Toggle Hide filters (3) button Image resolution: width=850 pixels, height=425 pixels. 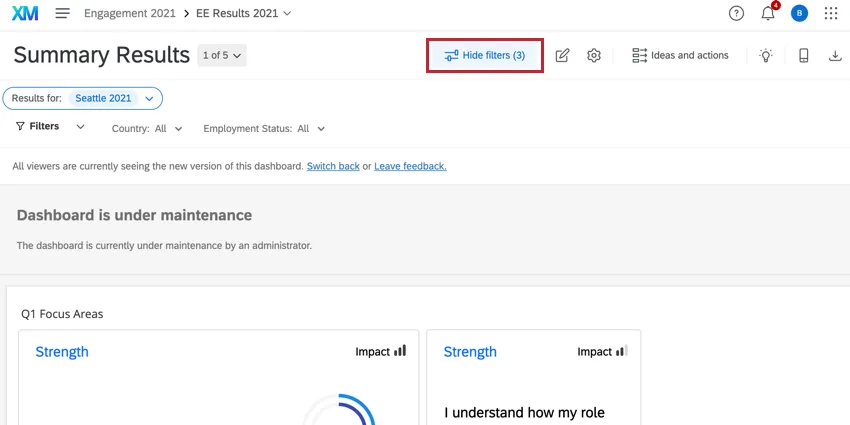pos(485,56)
